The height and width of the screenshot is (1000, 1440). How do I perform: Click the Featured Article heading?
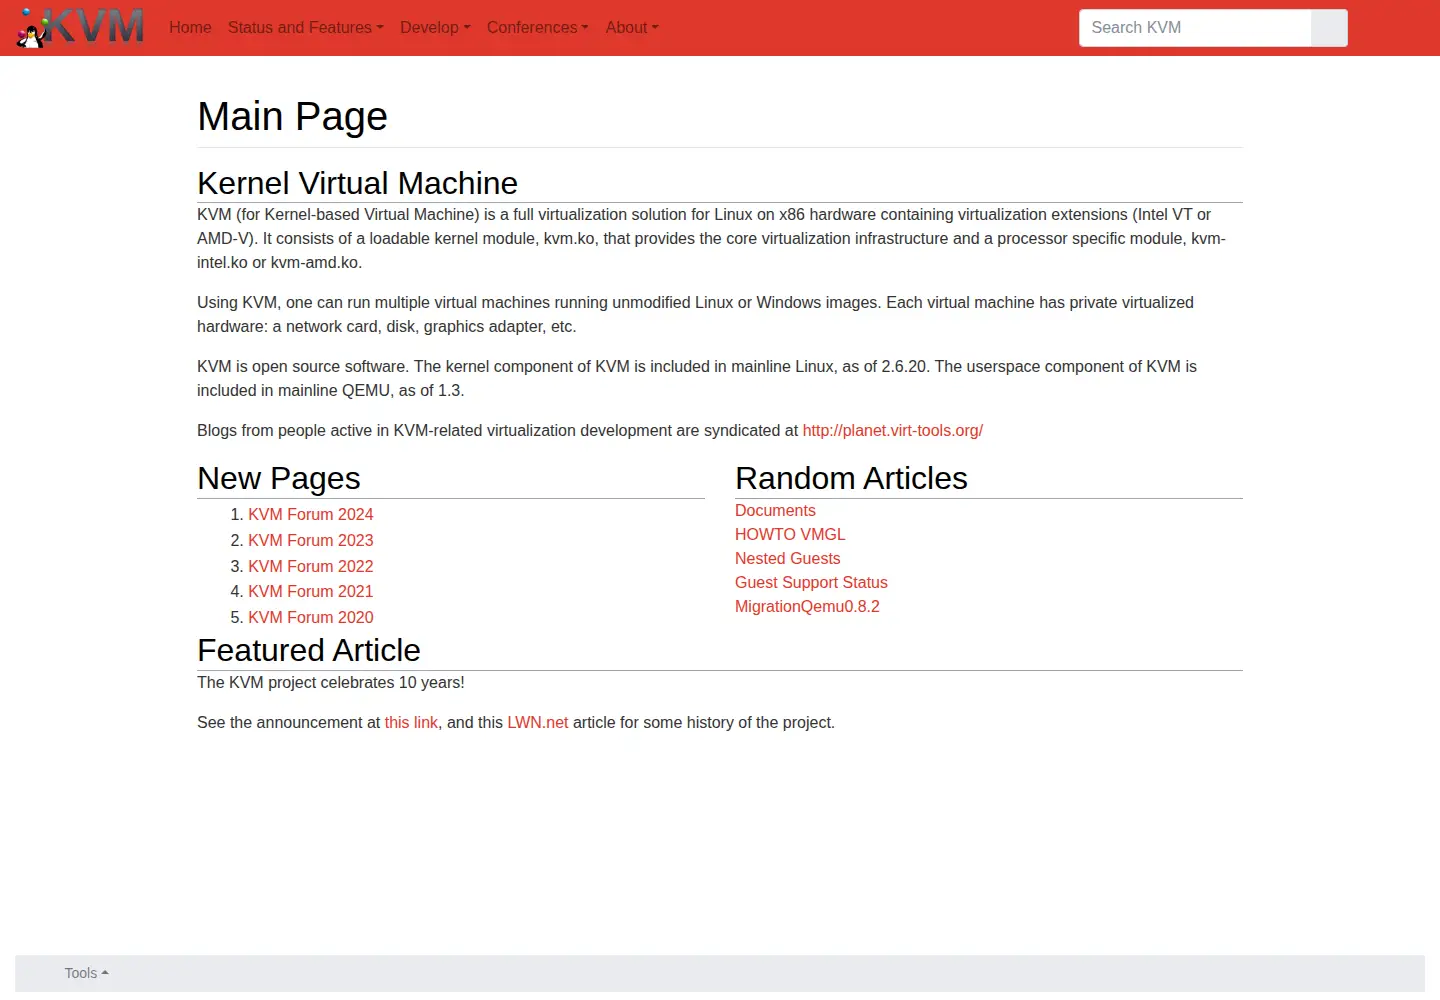pos(308,650)
